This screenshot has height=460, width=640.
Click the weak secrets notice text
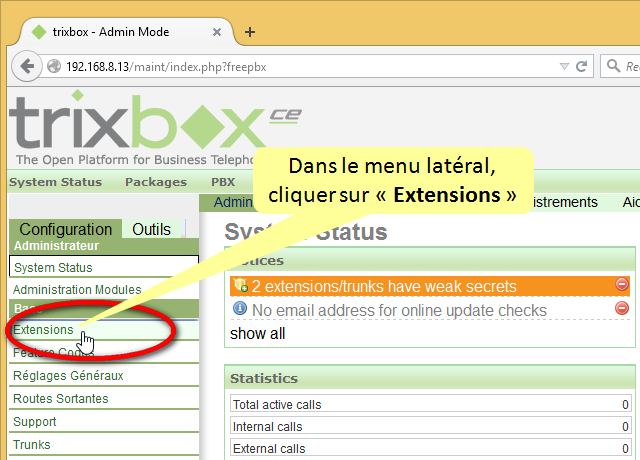[x=384, y=286]
